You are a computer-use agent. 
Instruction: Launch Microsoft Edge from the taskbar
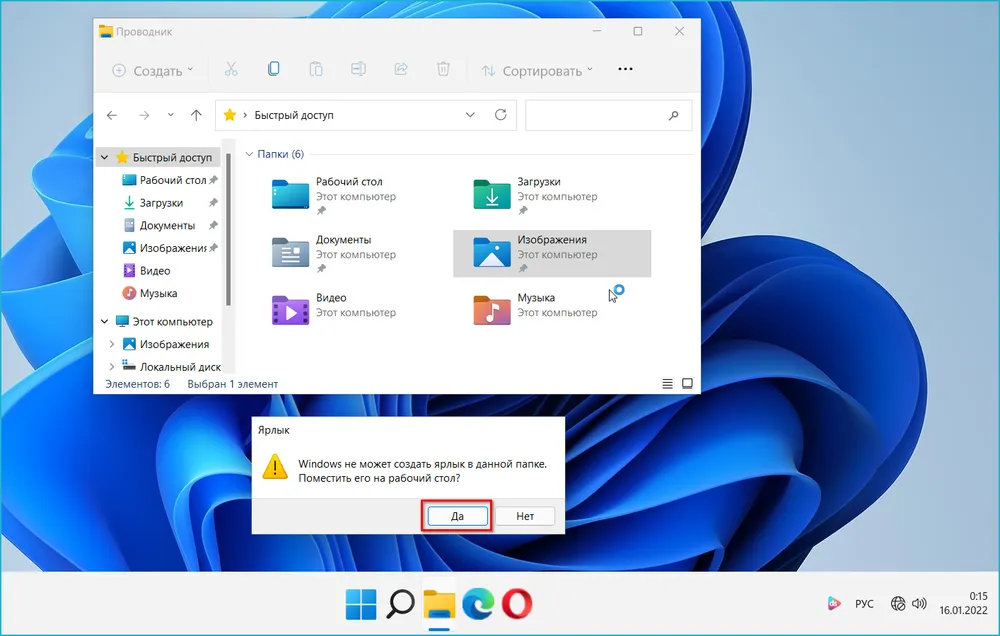(x=478, y=603)
